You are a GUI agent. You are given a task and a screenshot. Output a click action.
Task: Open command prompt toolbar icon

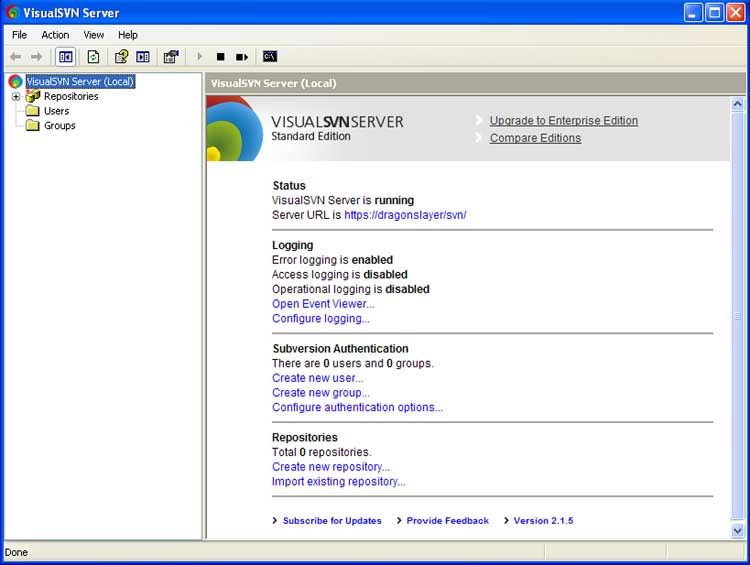[x=270, y=56]
